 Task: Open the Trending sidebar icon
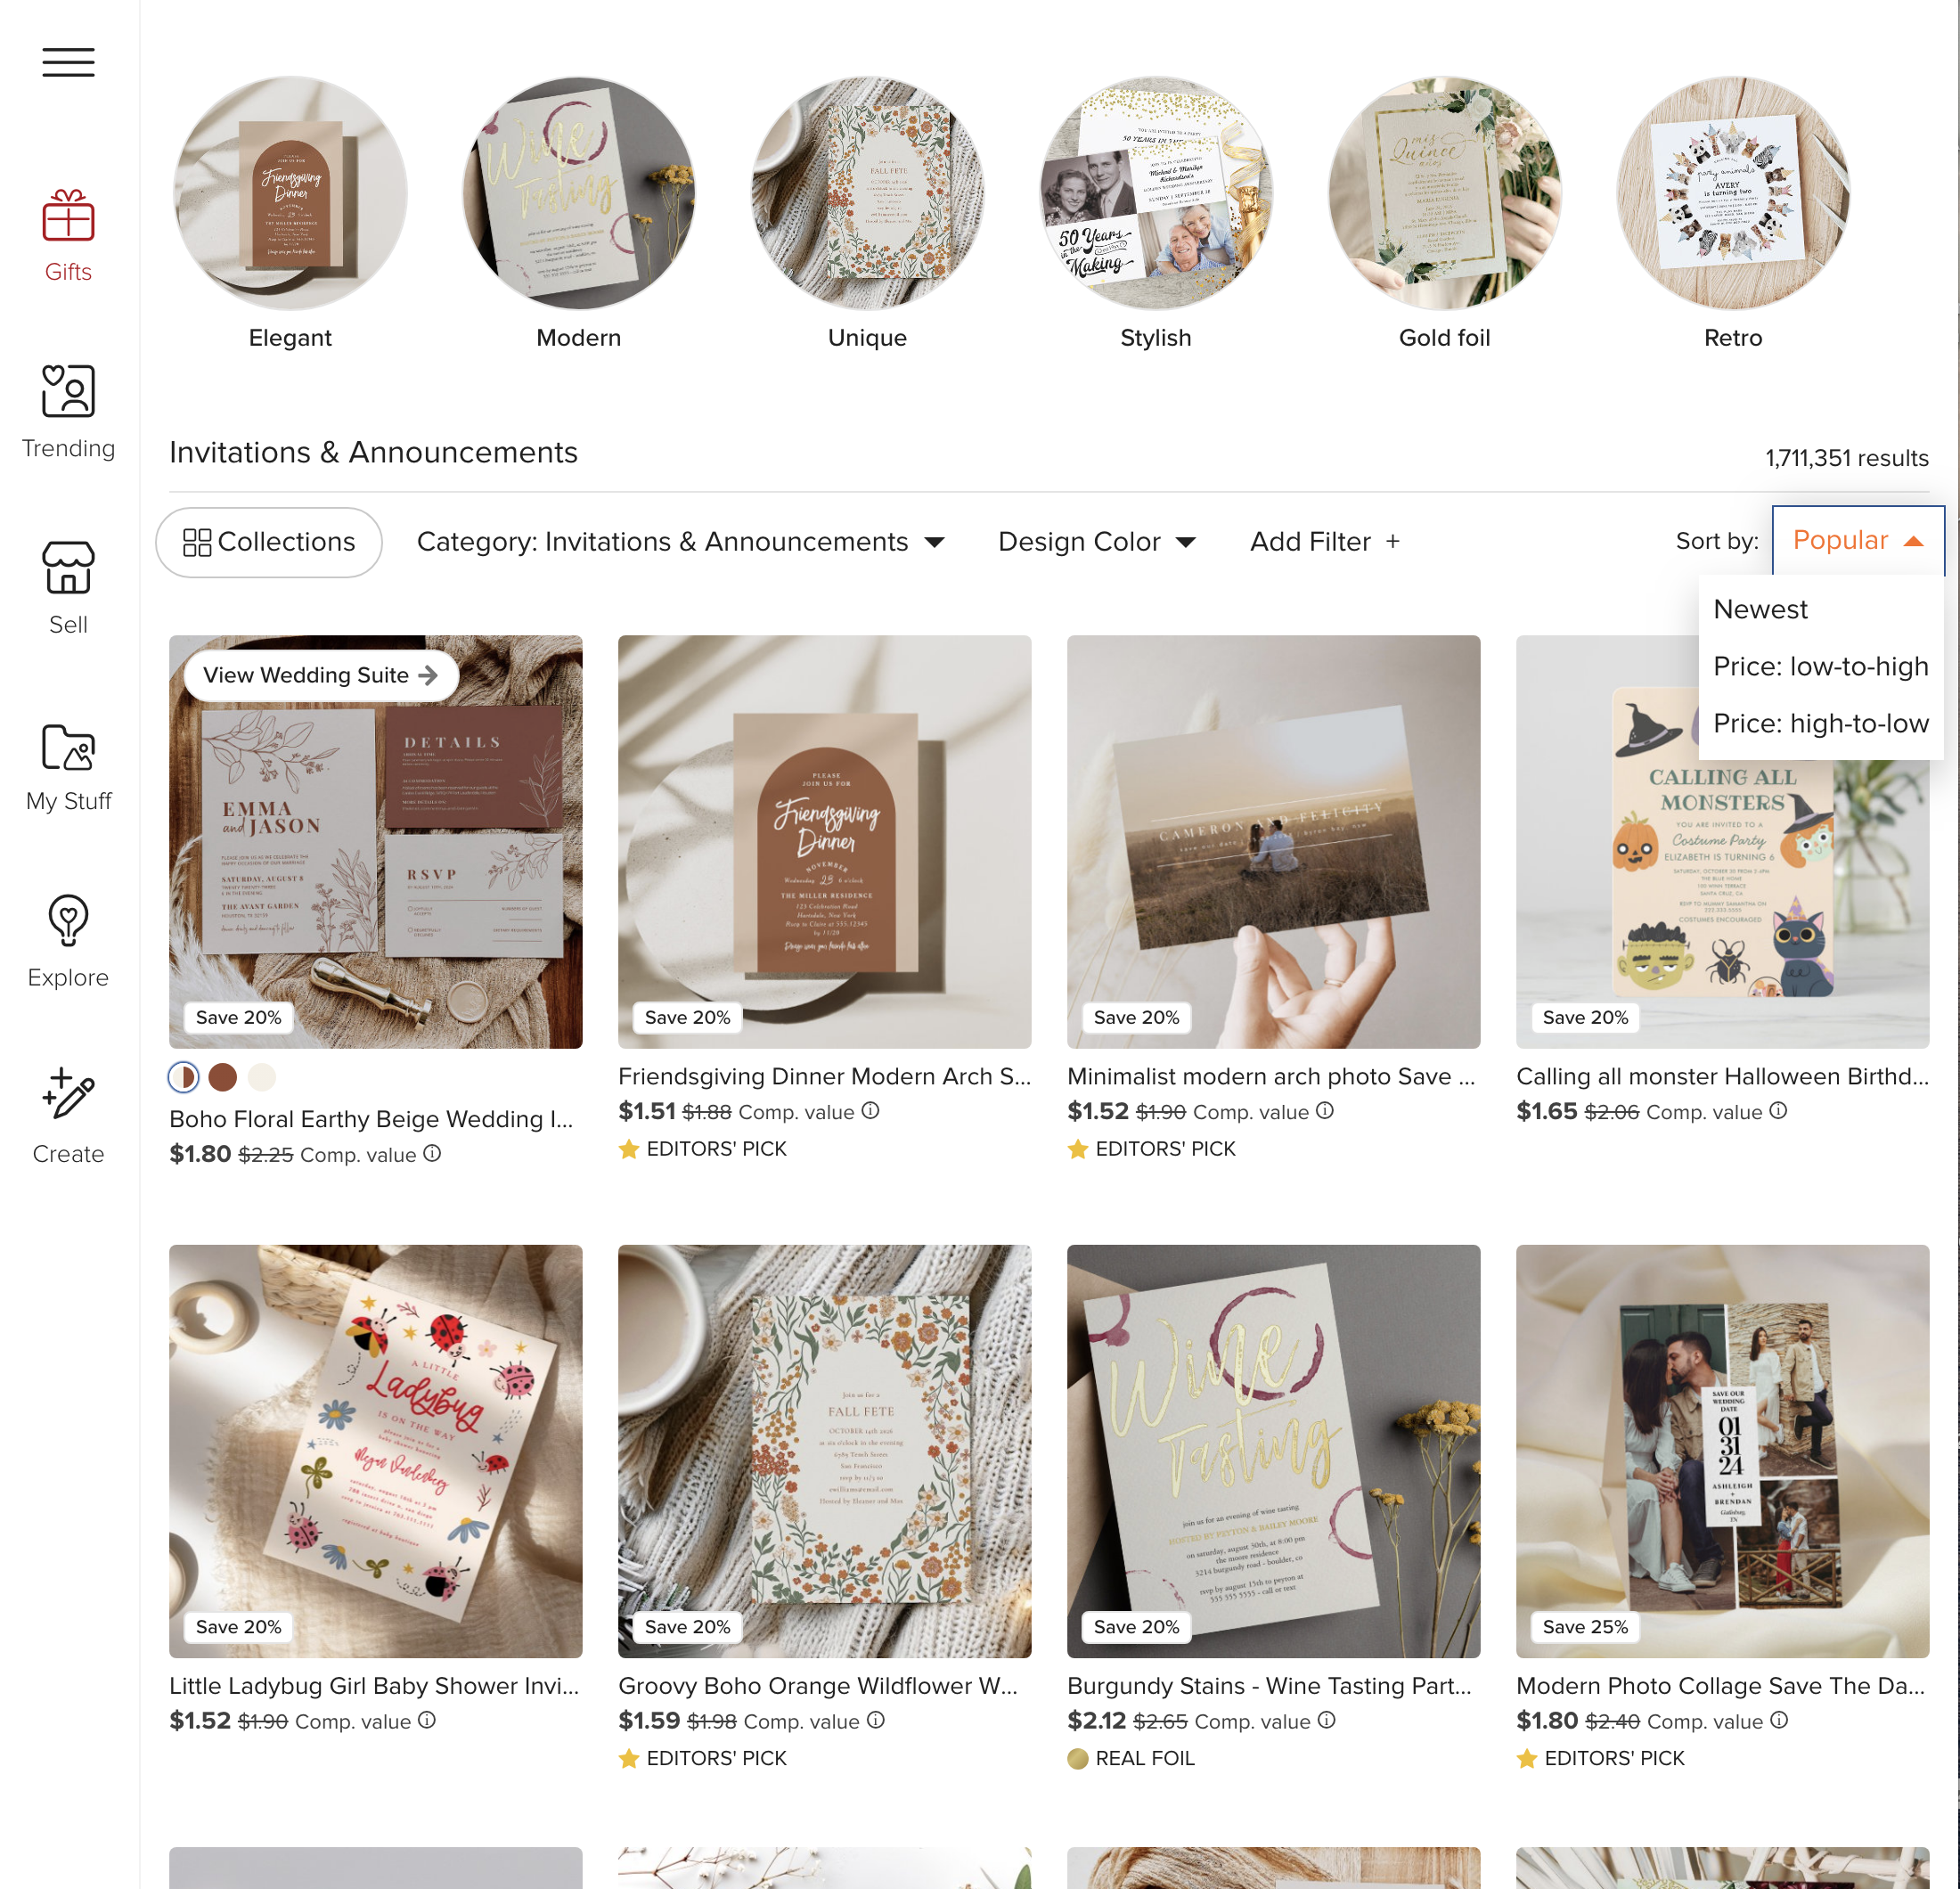point(68,391)
